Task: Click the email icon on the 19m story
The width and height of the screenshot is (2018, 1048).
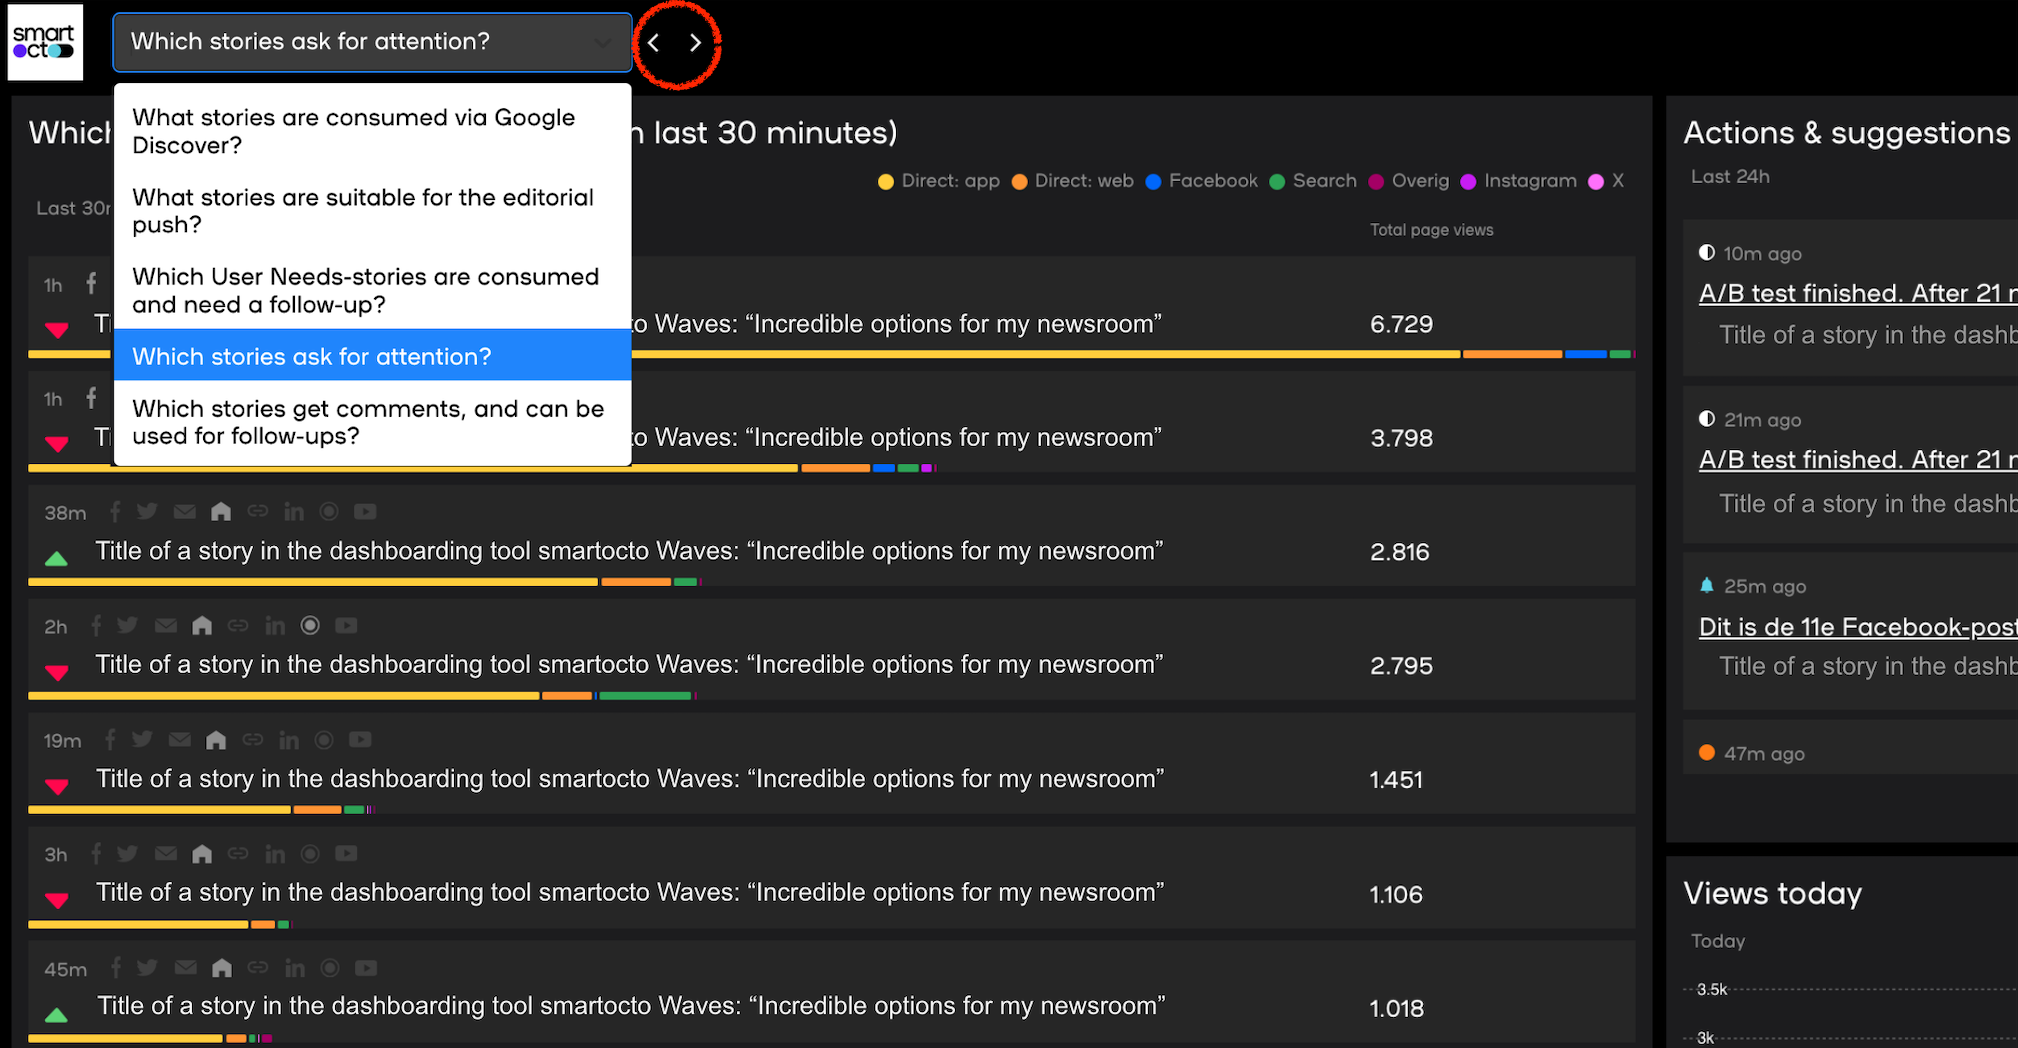Action: [x=180, y=739]
